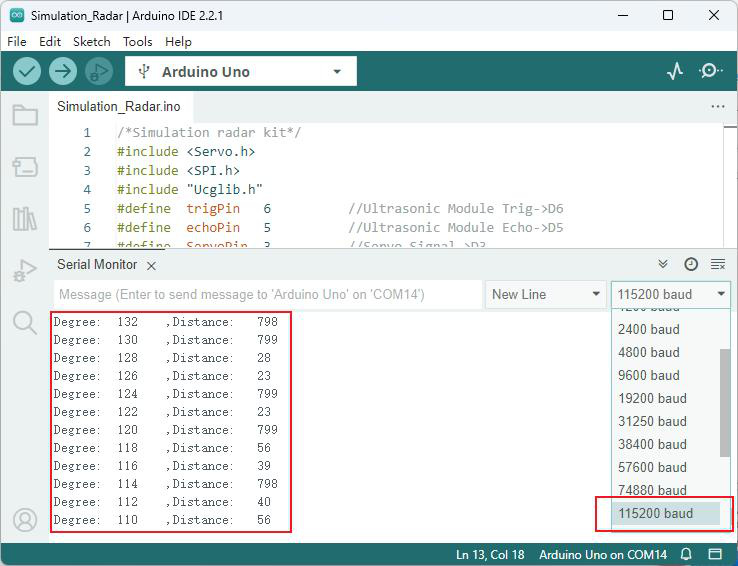The width and height of the screenshot is (738, 566).
Task: Choose 31250 baud from the list
Action: [666, 422]
